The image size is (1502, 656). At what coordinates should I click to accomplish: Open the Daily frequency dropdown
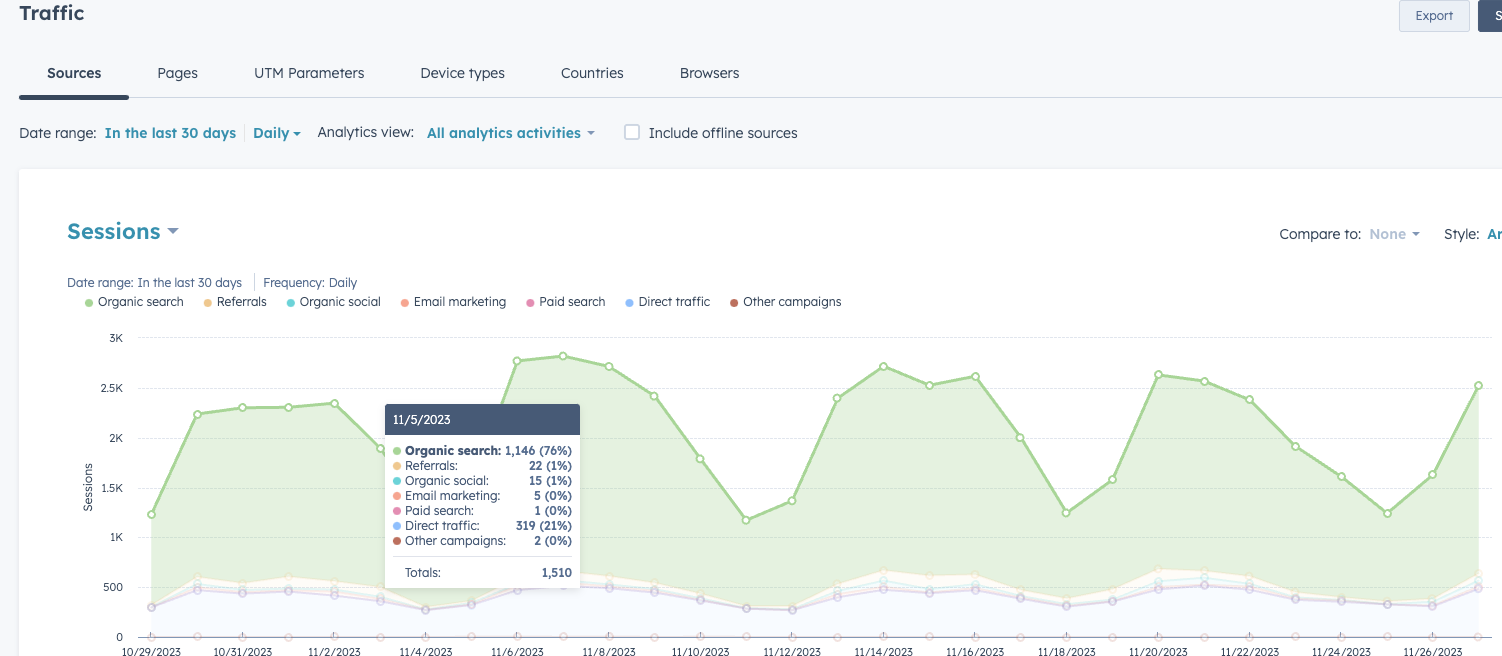276,132
